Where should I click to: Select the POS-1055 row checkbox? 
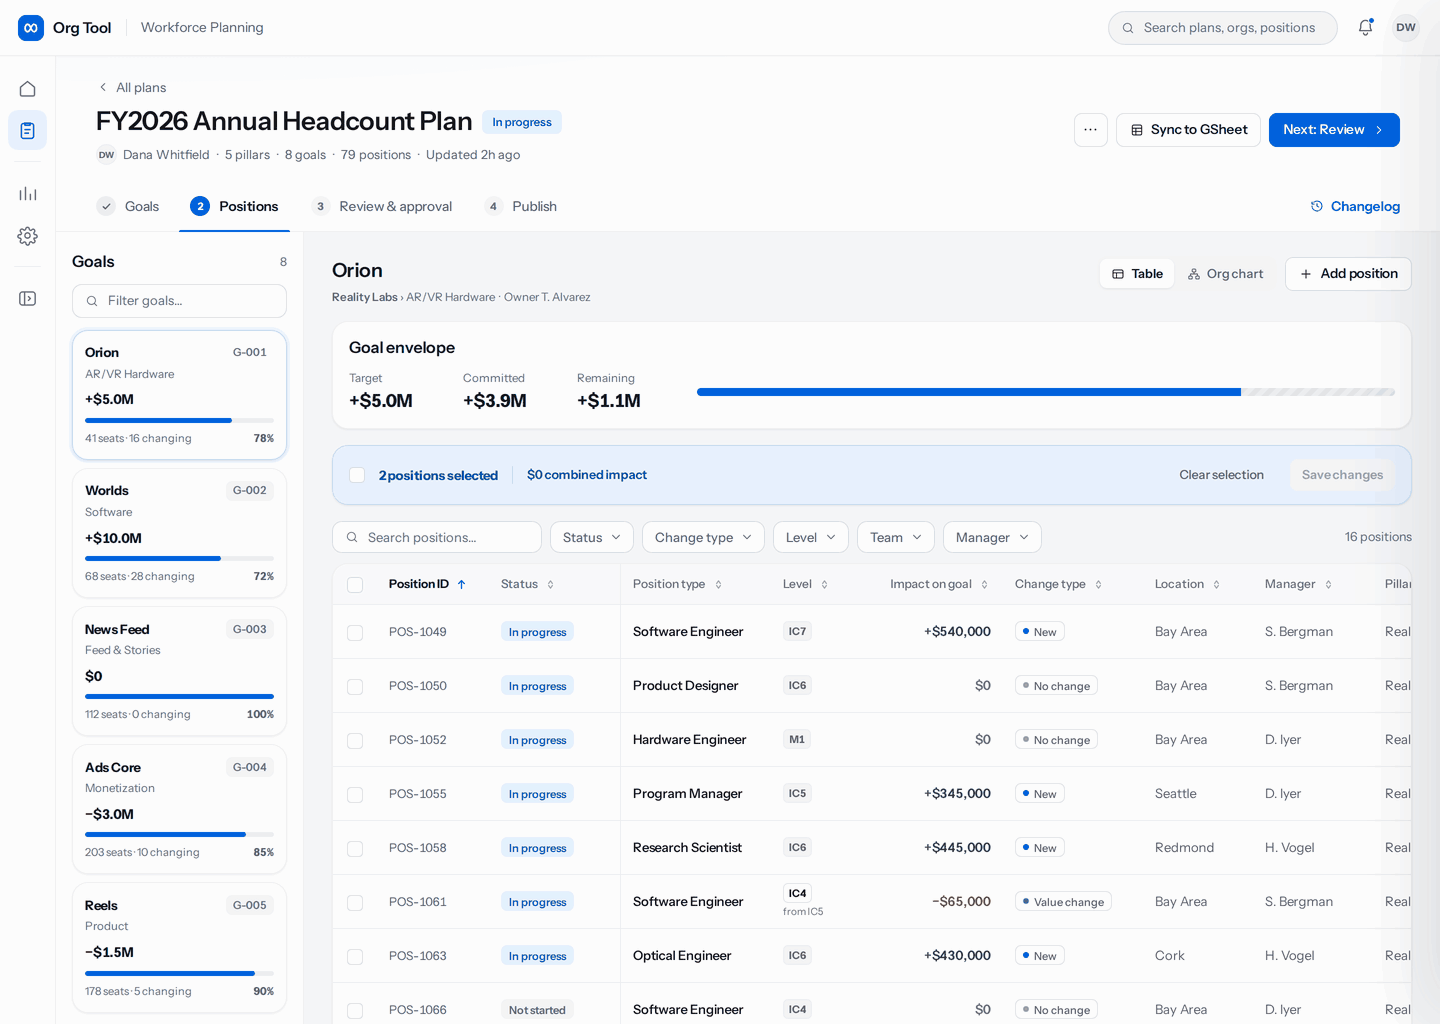[x=355, y=795]
